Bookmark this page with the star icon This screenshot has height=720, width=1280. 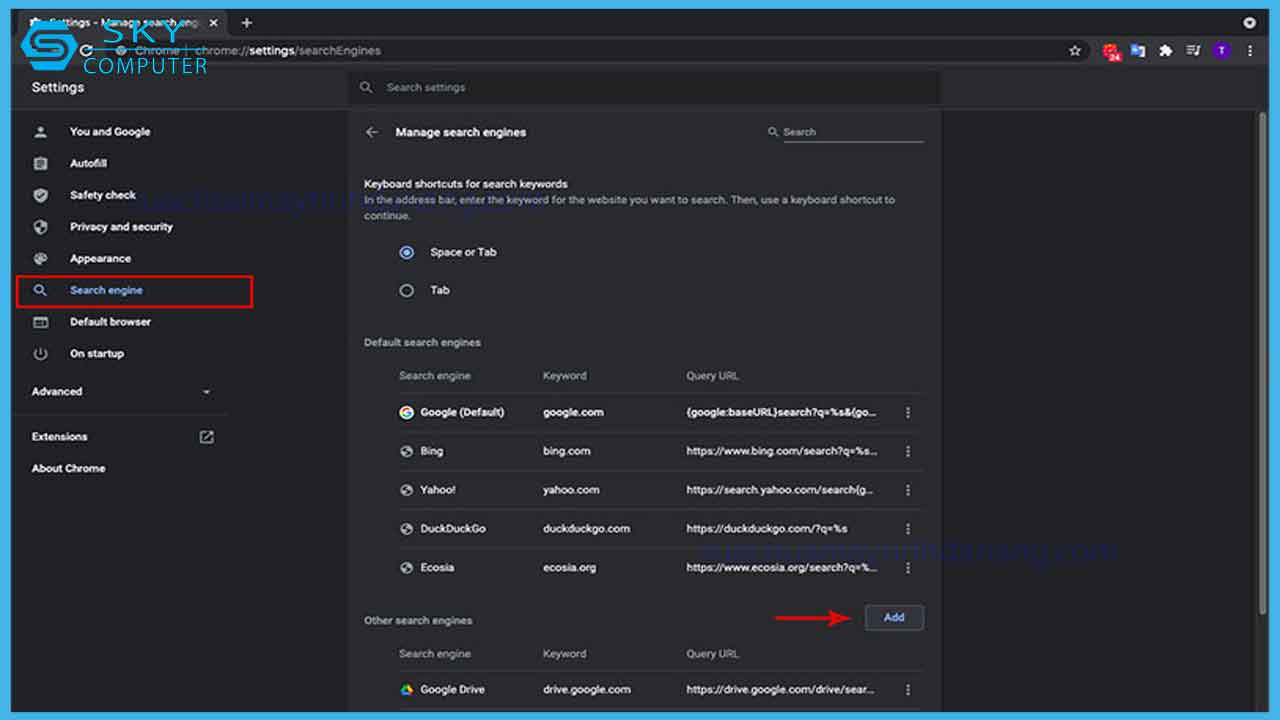pos(1075,51)
